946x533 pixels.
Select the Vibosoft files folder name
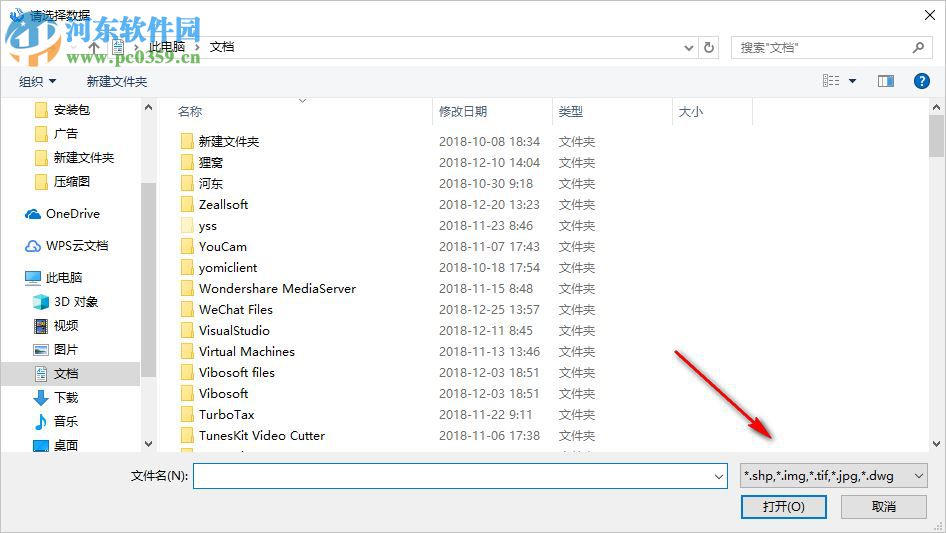[236, 372]
